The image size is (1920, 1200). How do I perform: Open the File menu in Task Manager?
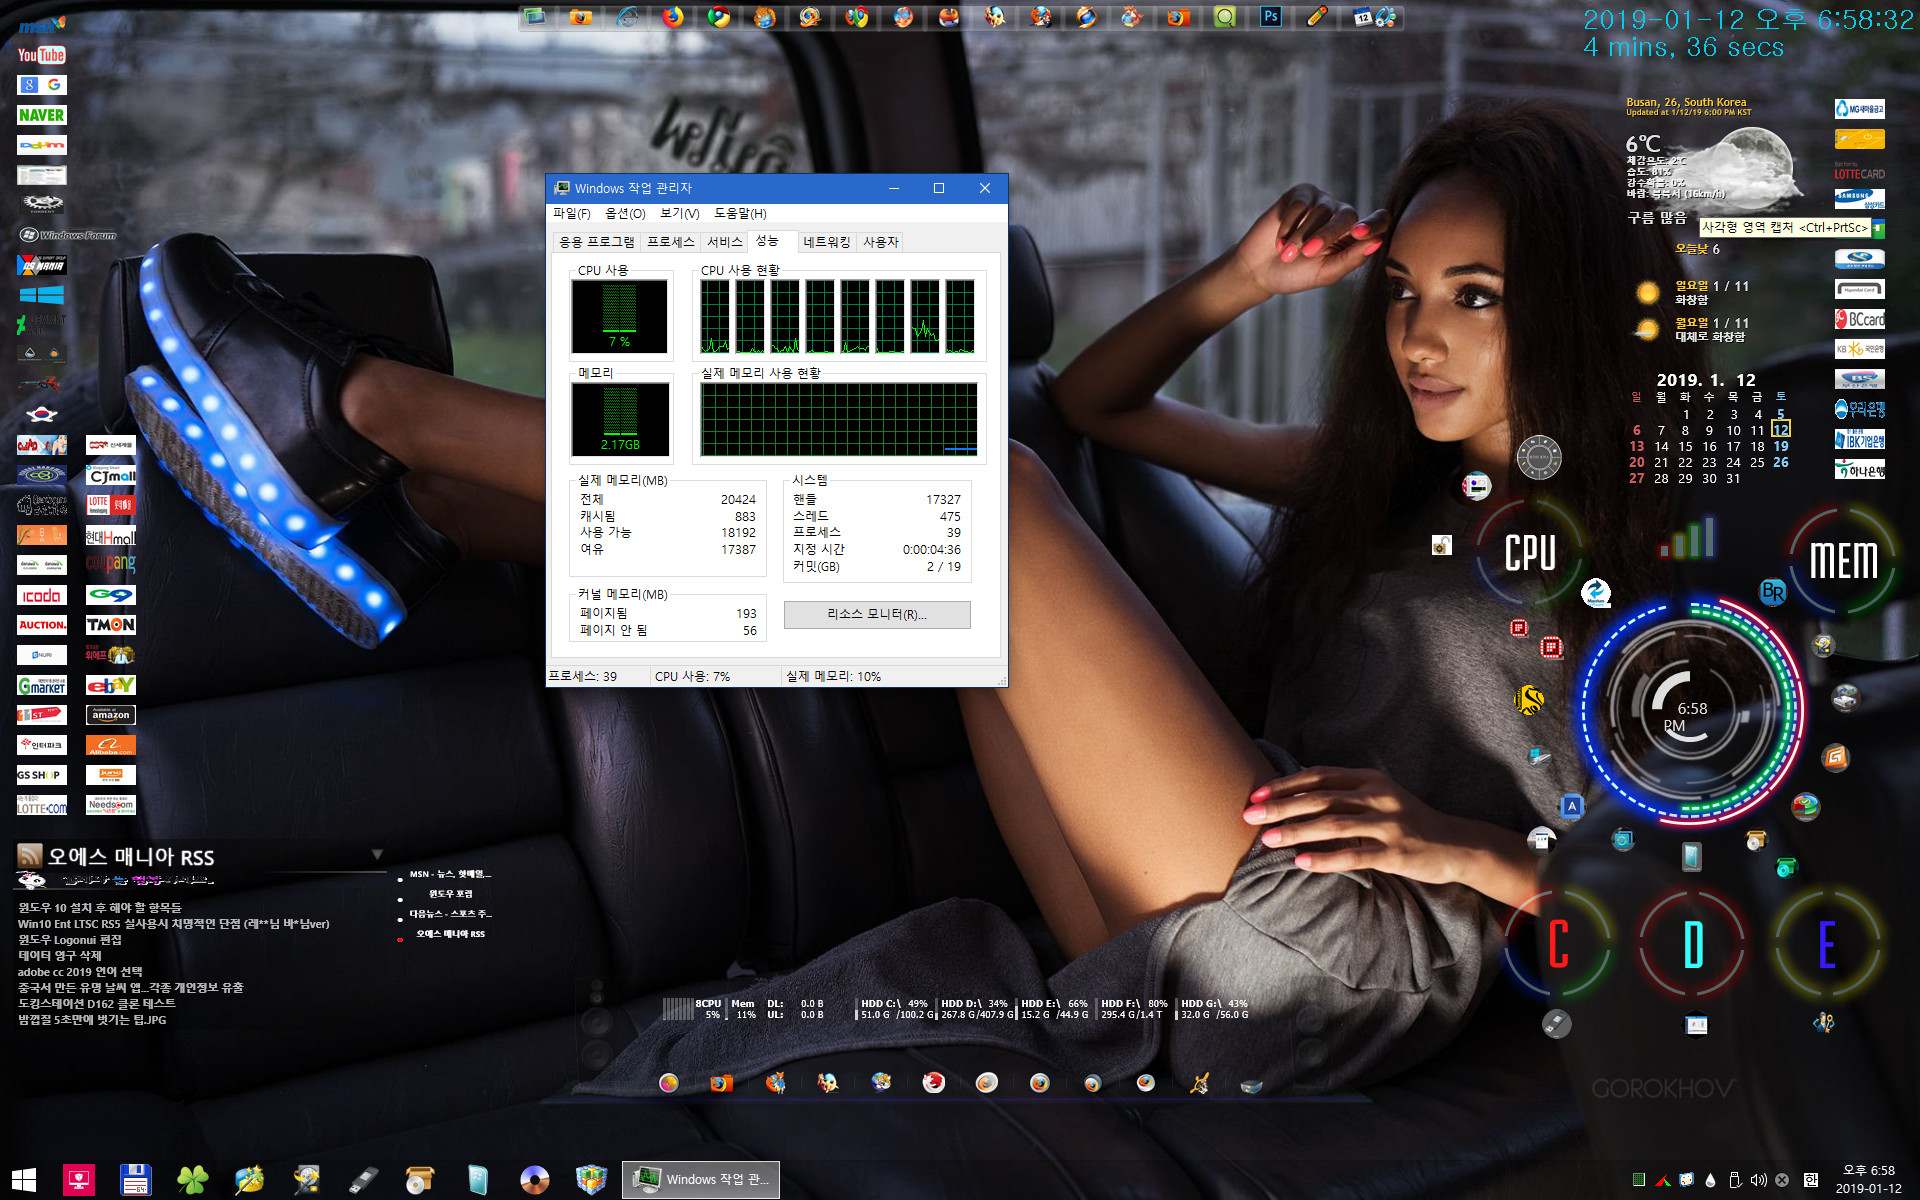pos(571,214)
